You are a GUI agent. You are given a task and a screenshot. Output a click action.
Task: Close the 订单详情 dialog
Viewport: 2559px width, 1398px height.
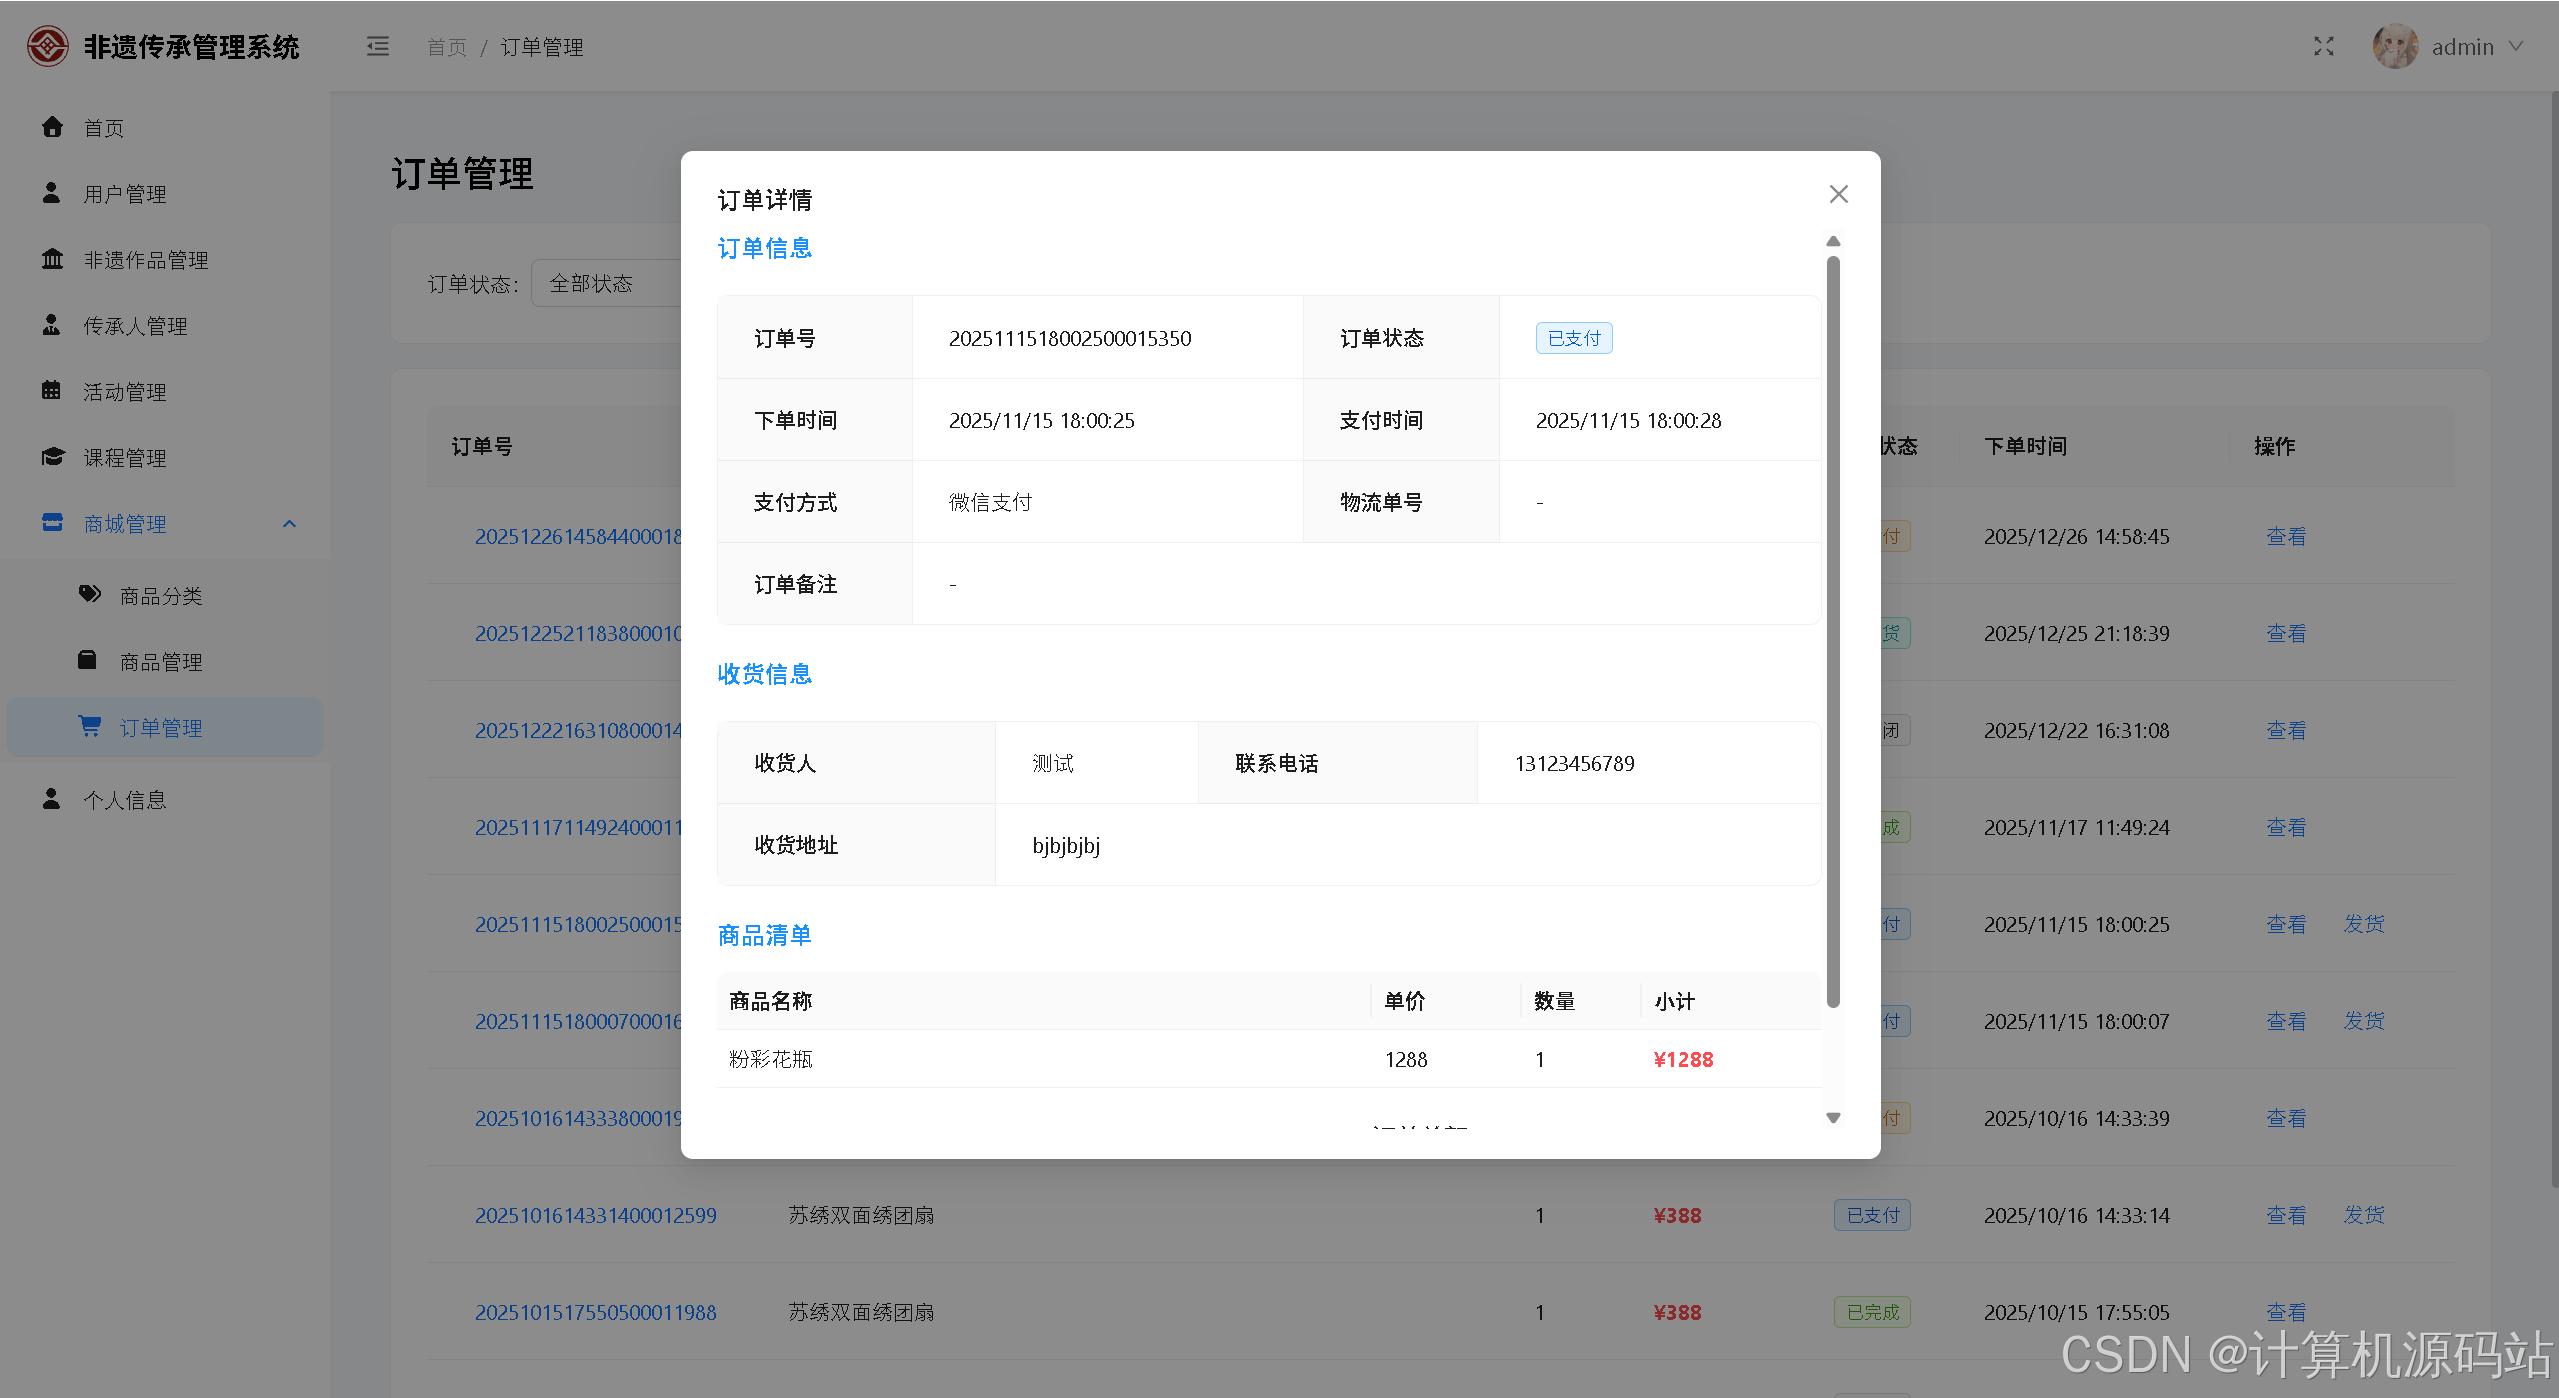(x=1838, y=194)
